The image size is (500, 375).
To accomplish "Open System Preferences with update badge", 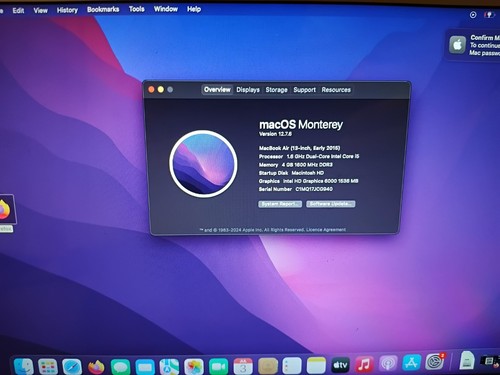I will (x=435, y=361).
